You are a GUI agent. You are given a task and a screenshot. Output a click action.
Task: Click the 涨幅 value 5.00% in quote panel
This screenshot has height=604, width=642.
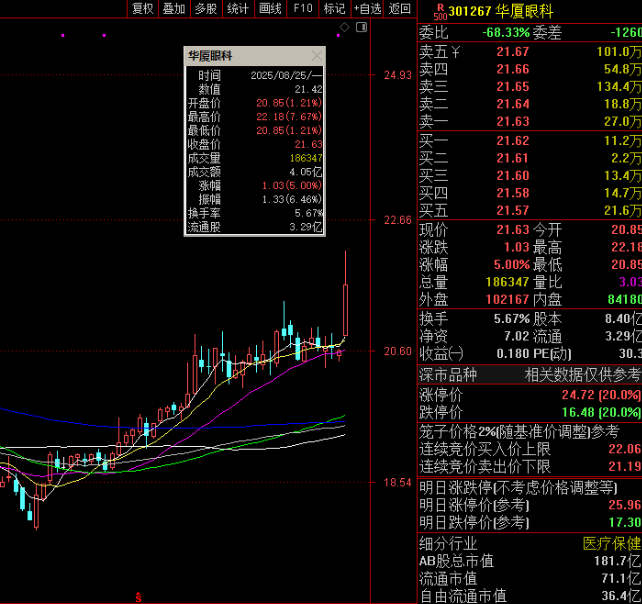tap(512, 265)
